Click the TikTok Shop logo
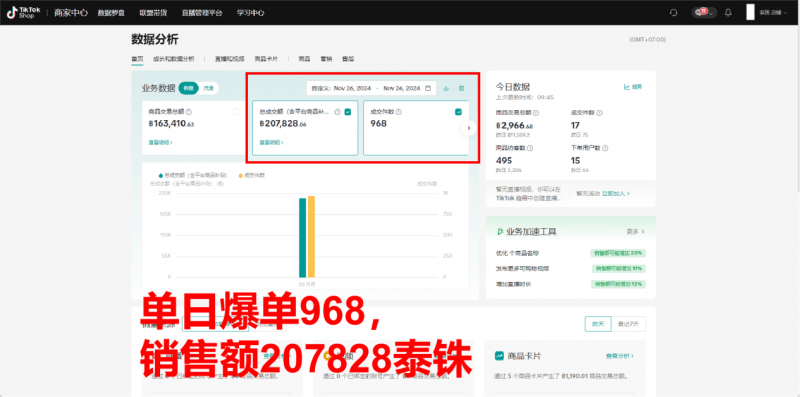The image size is (800, 397). (x=19, y=13)
